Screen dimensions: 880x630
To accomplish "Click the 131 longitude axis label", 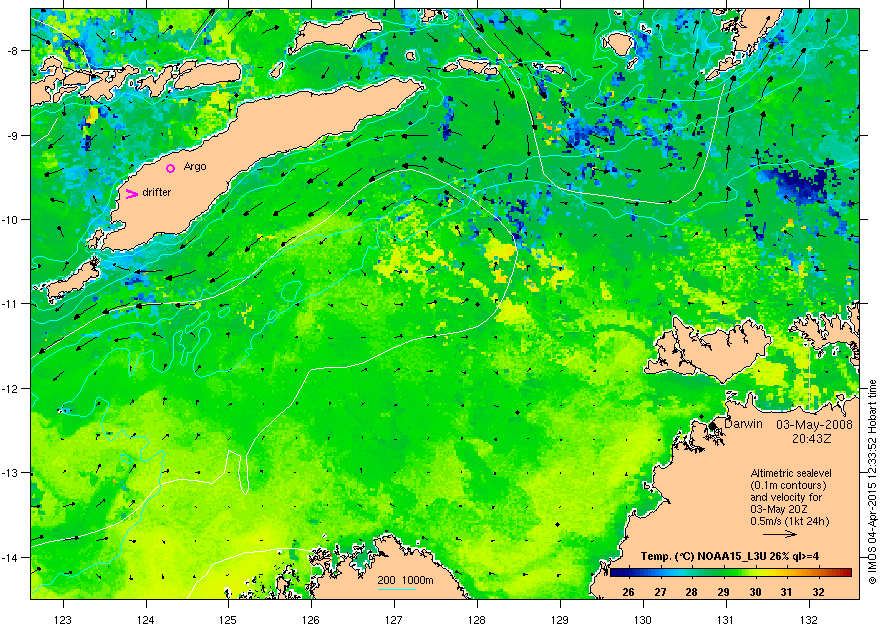I will pyautogui.click(x=726, y=620).
